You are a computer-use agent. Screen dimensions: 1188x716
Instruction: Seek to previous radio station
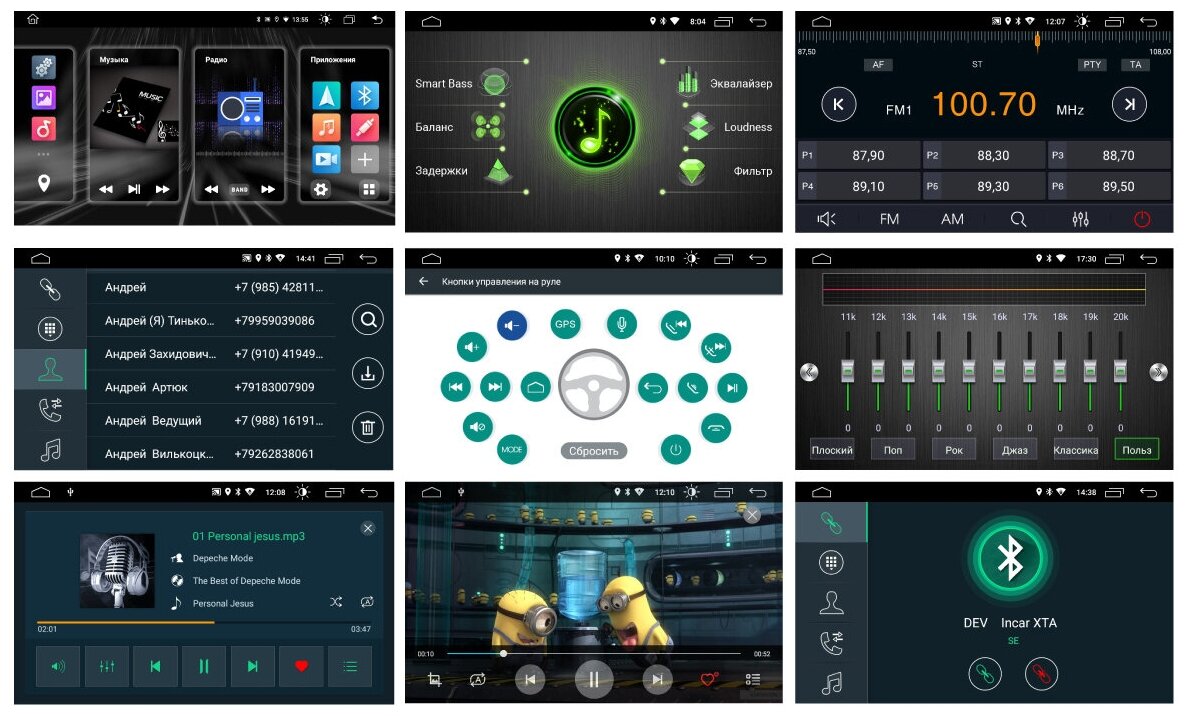click(x=839, y=105)
